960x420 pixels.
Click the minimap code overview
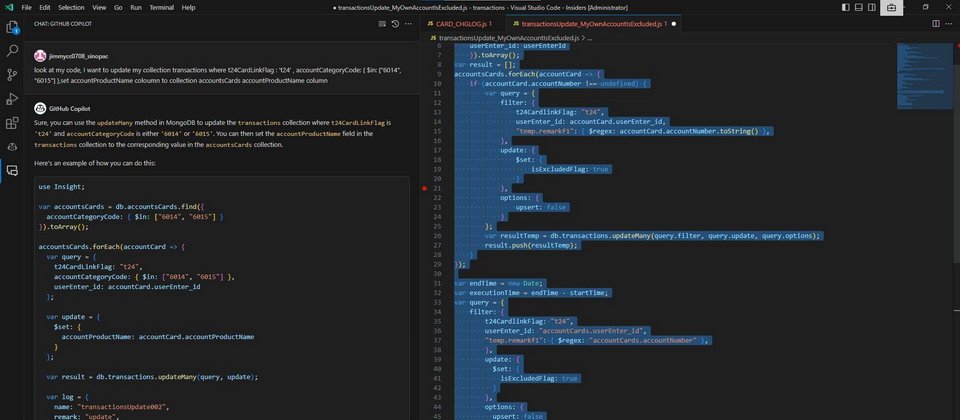click(x=924, y=75)
